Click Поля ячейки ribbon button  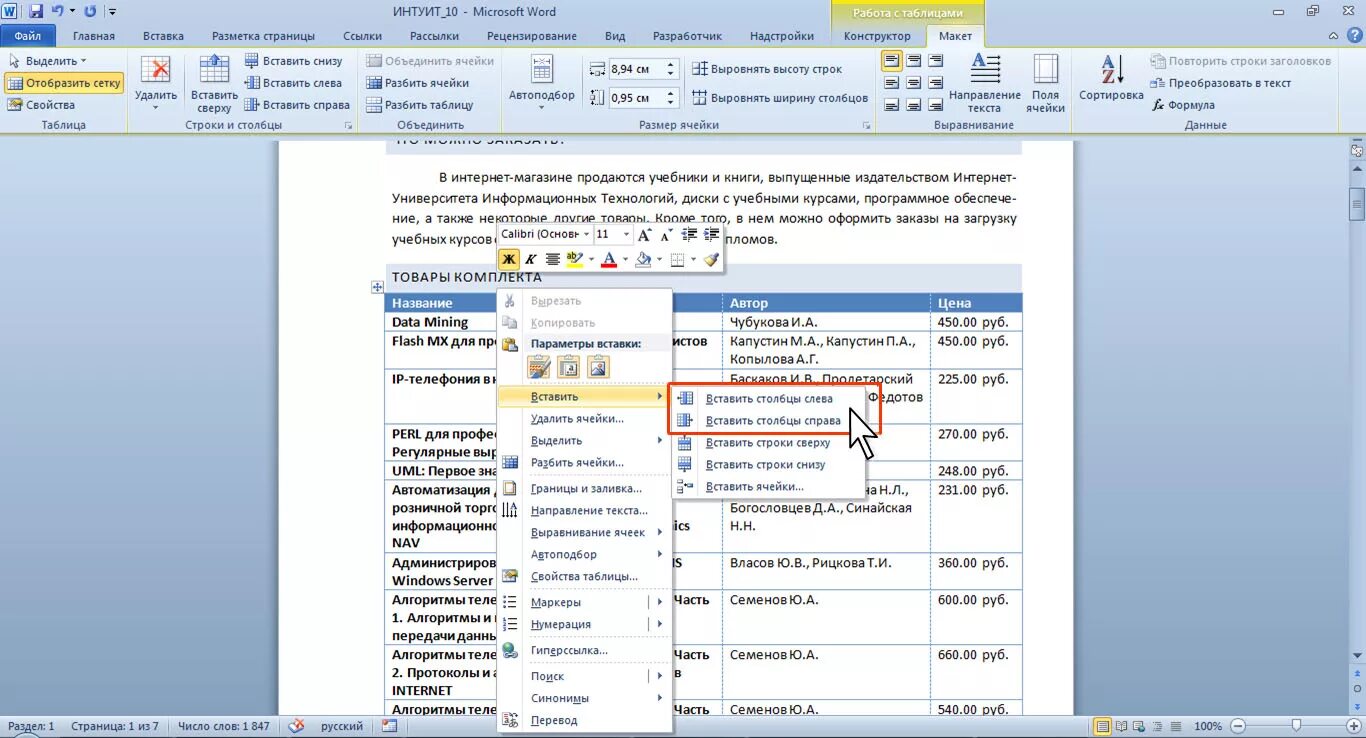pos(1045,82)
